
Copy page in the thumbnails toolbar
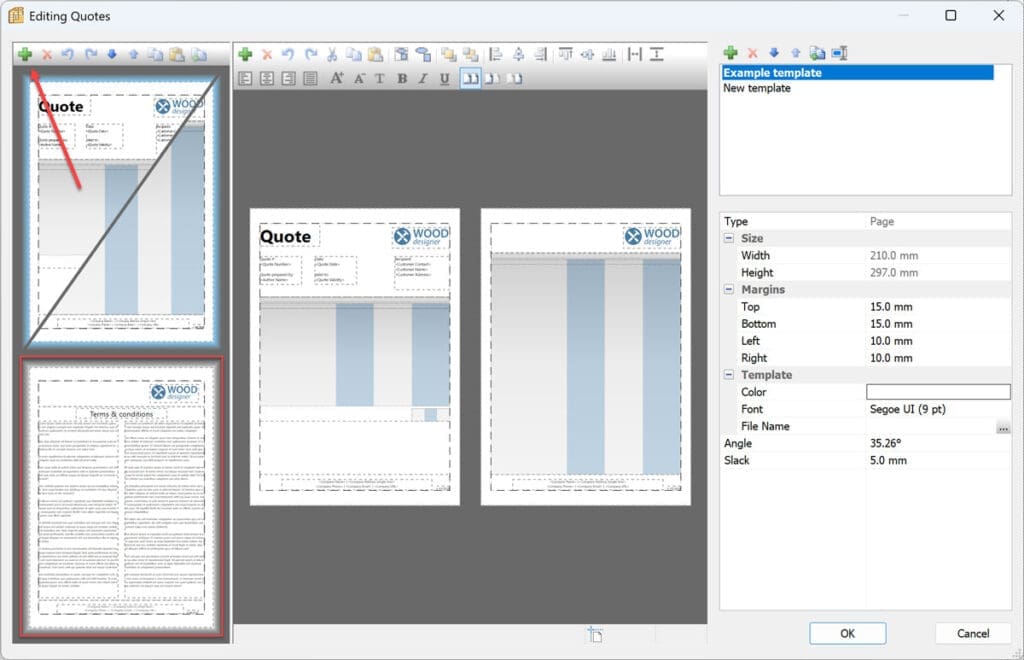coord(155,55)
